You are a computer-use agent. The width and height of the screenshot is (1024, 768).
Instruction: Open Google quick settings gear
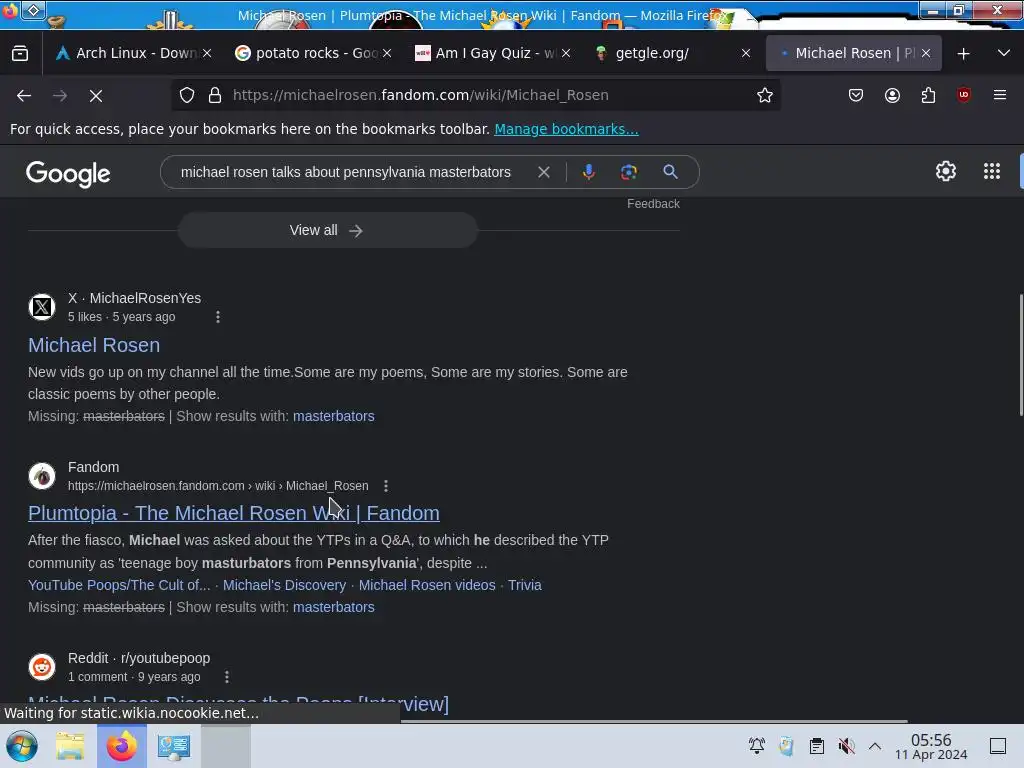click(946, 171)
